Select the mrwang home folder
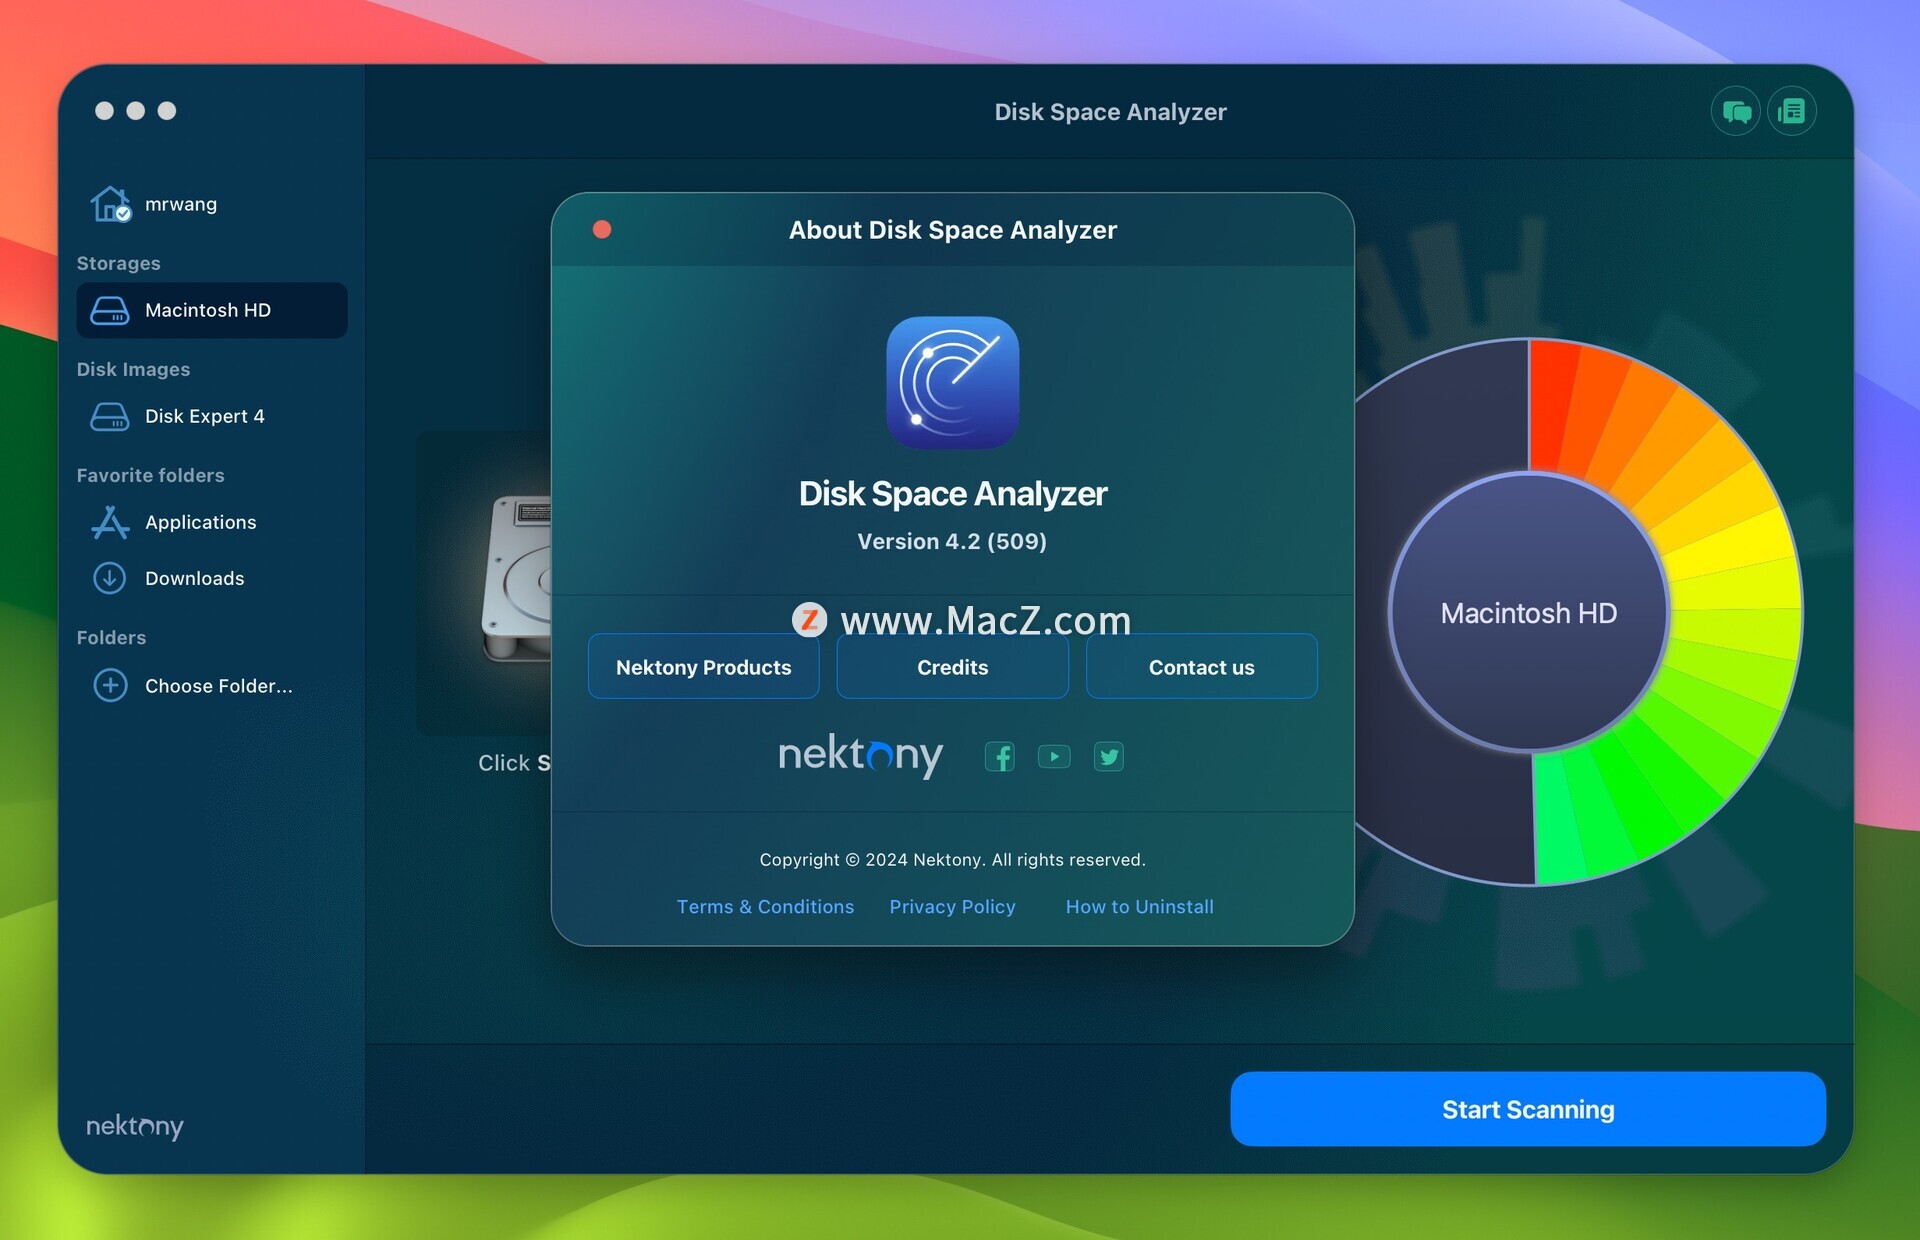The width and height of the screenshot is (1920, 1240). pyautogui.click(x=212, y=204)
